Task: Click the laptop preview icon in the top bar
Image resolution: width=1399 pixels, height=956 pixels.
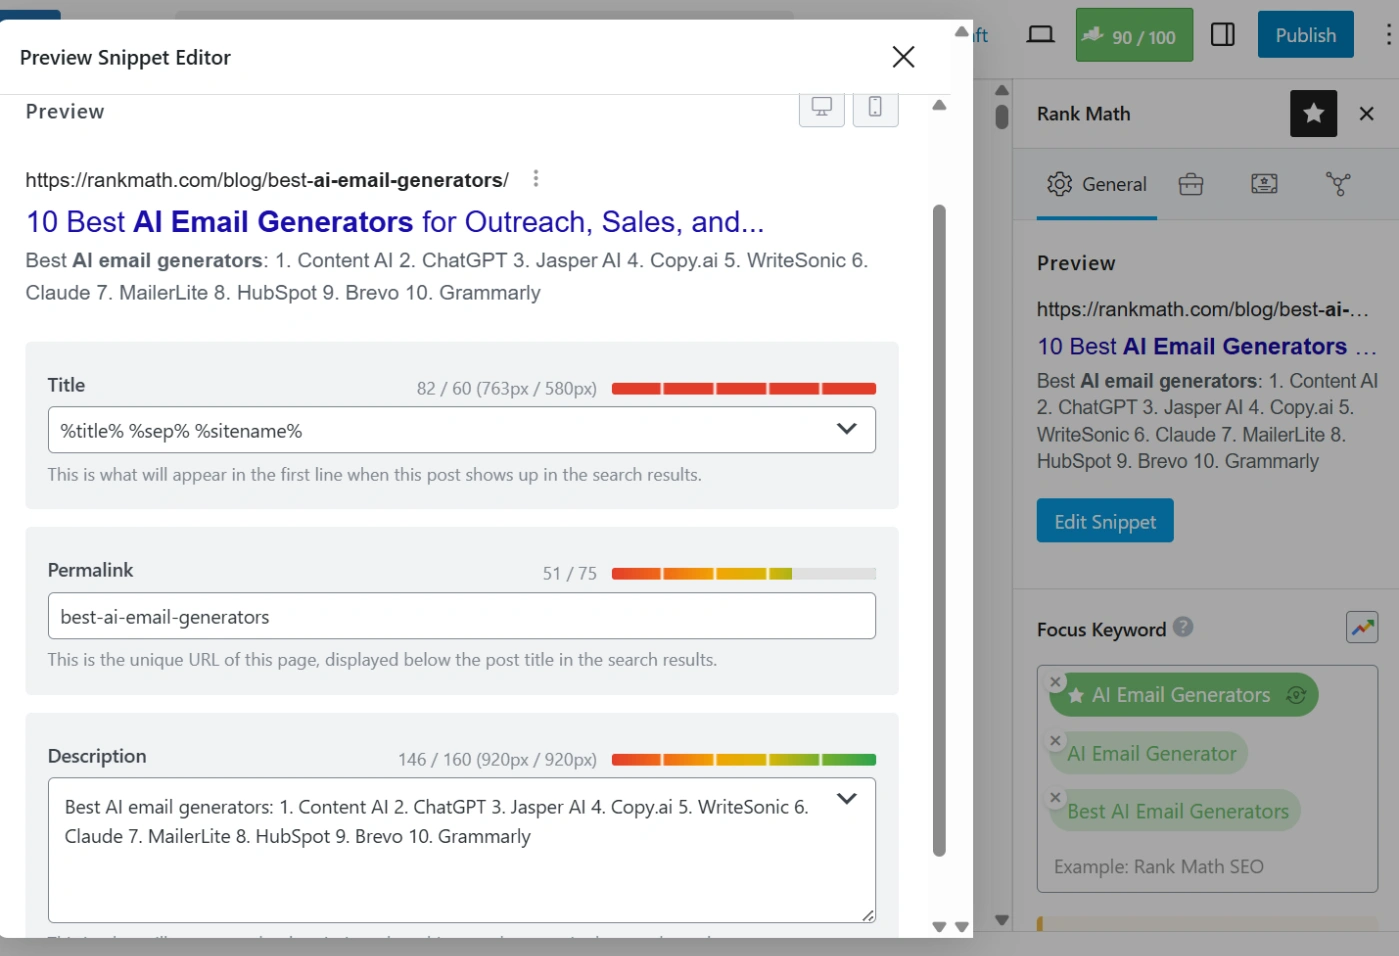Action: tap(1040, 35)
